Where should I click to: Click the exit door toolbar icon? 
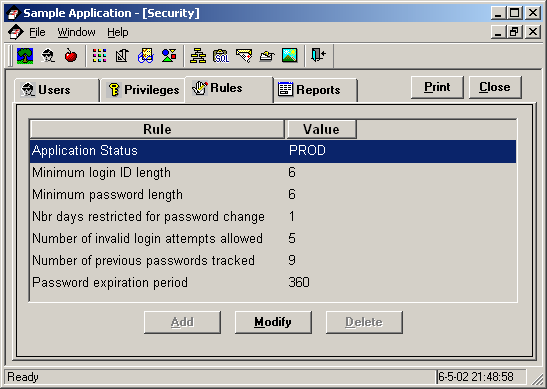coord(318,55)
